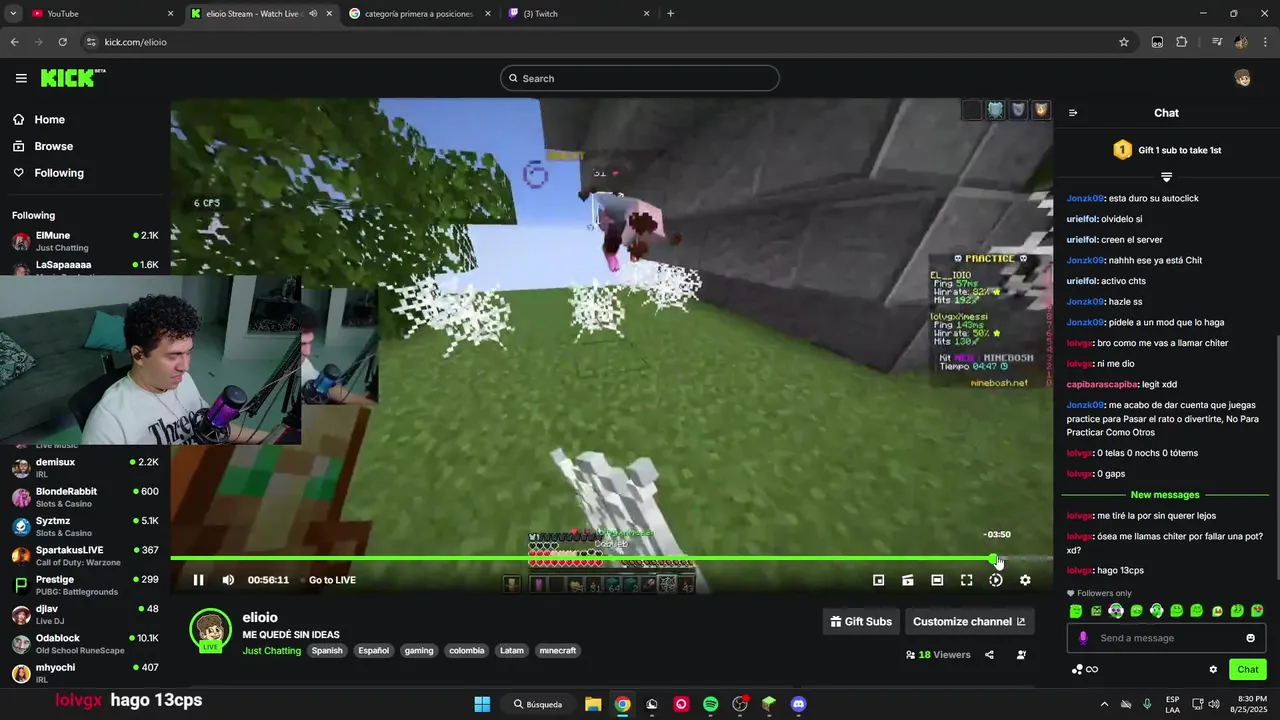Toggle mini player mode
Image resolution: width=1280 pixels, height=720 pixels.
[x=878, y=580]
